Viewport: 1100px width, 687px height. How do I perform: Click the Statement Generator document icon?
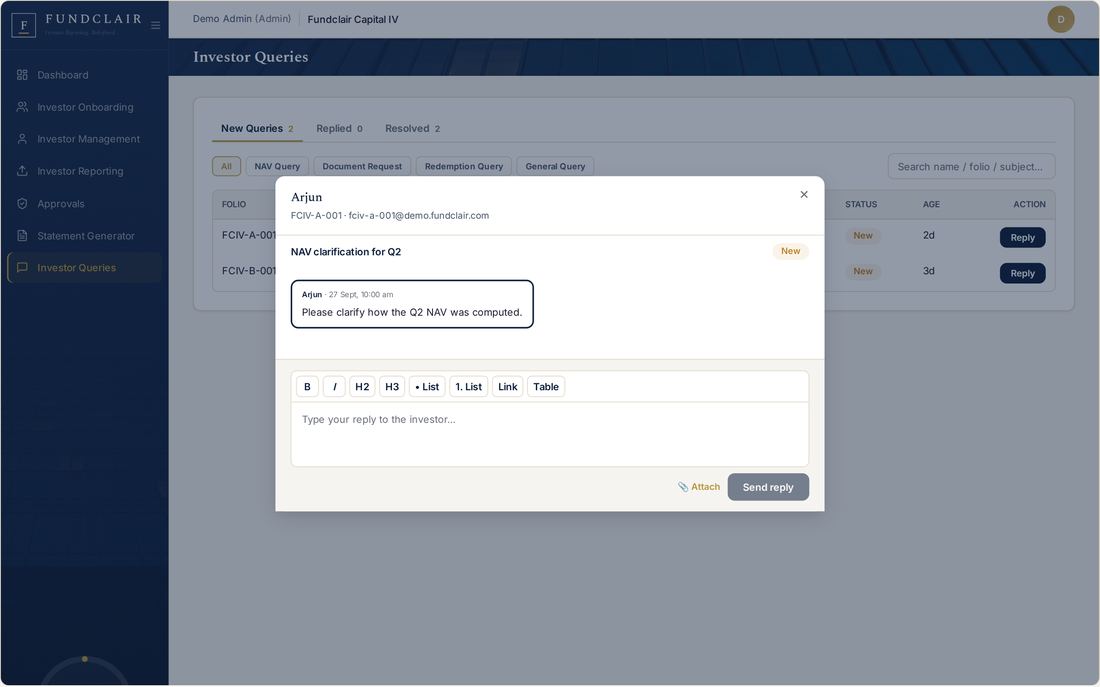click(22, 236)
